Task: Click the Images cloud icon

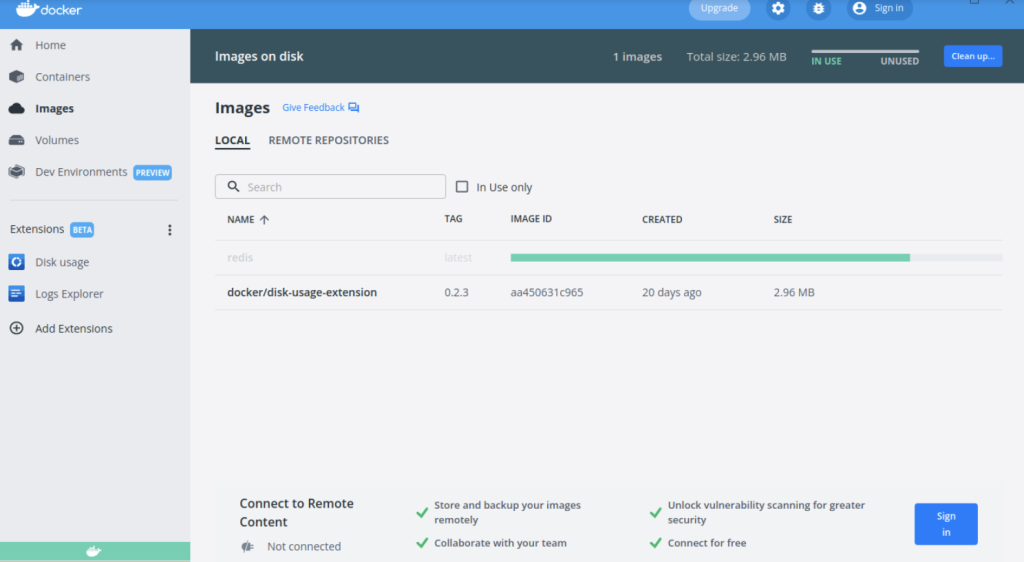Action: pyautogui.click(x=16, y=108)
